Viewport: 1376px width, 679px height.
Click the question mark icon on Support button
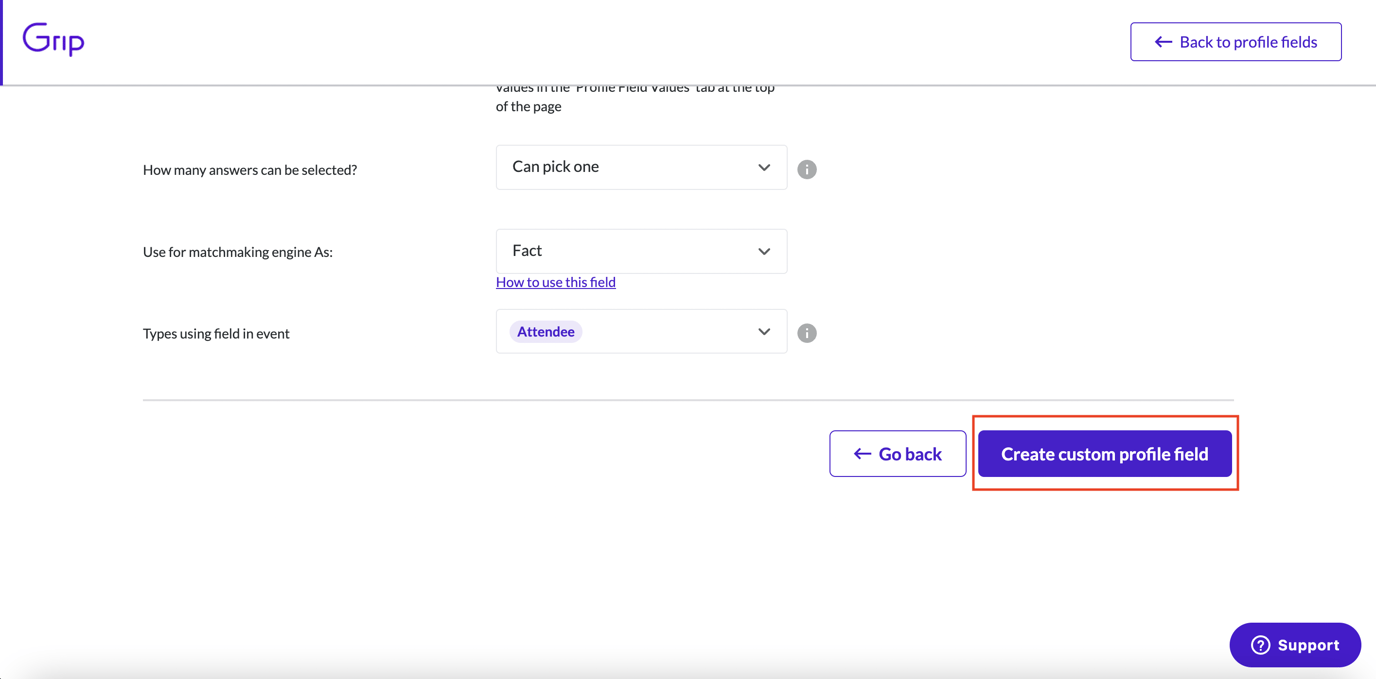[x=1262, y=645]
